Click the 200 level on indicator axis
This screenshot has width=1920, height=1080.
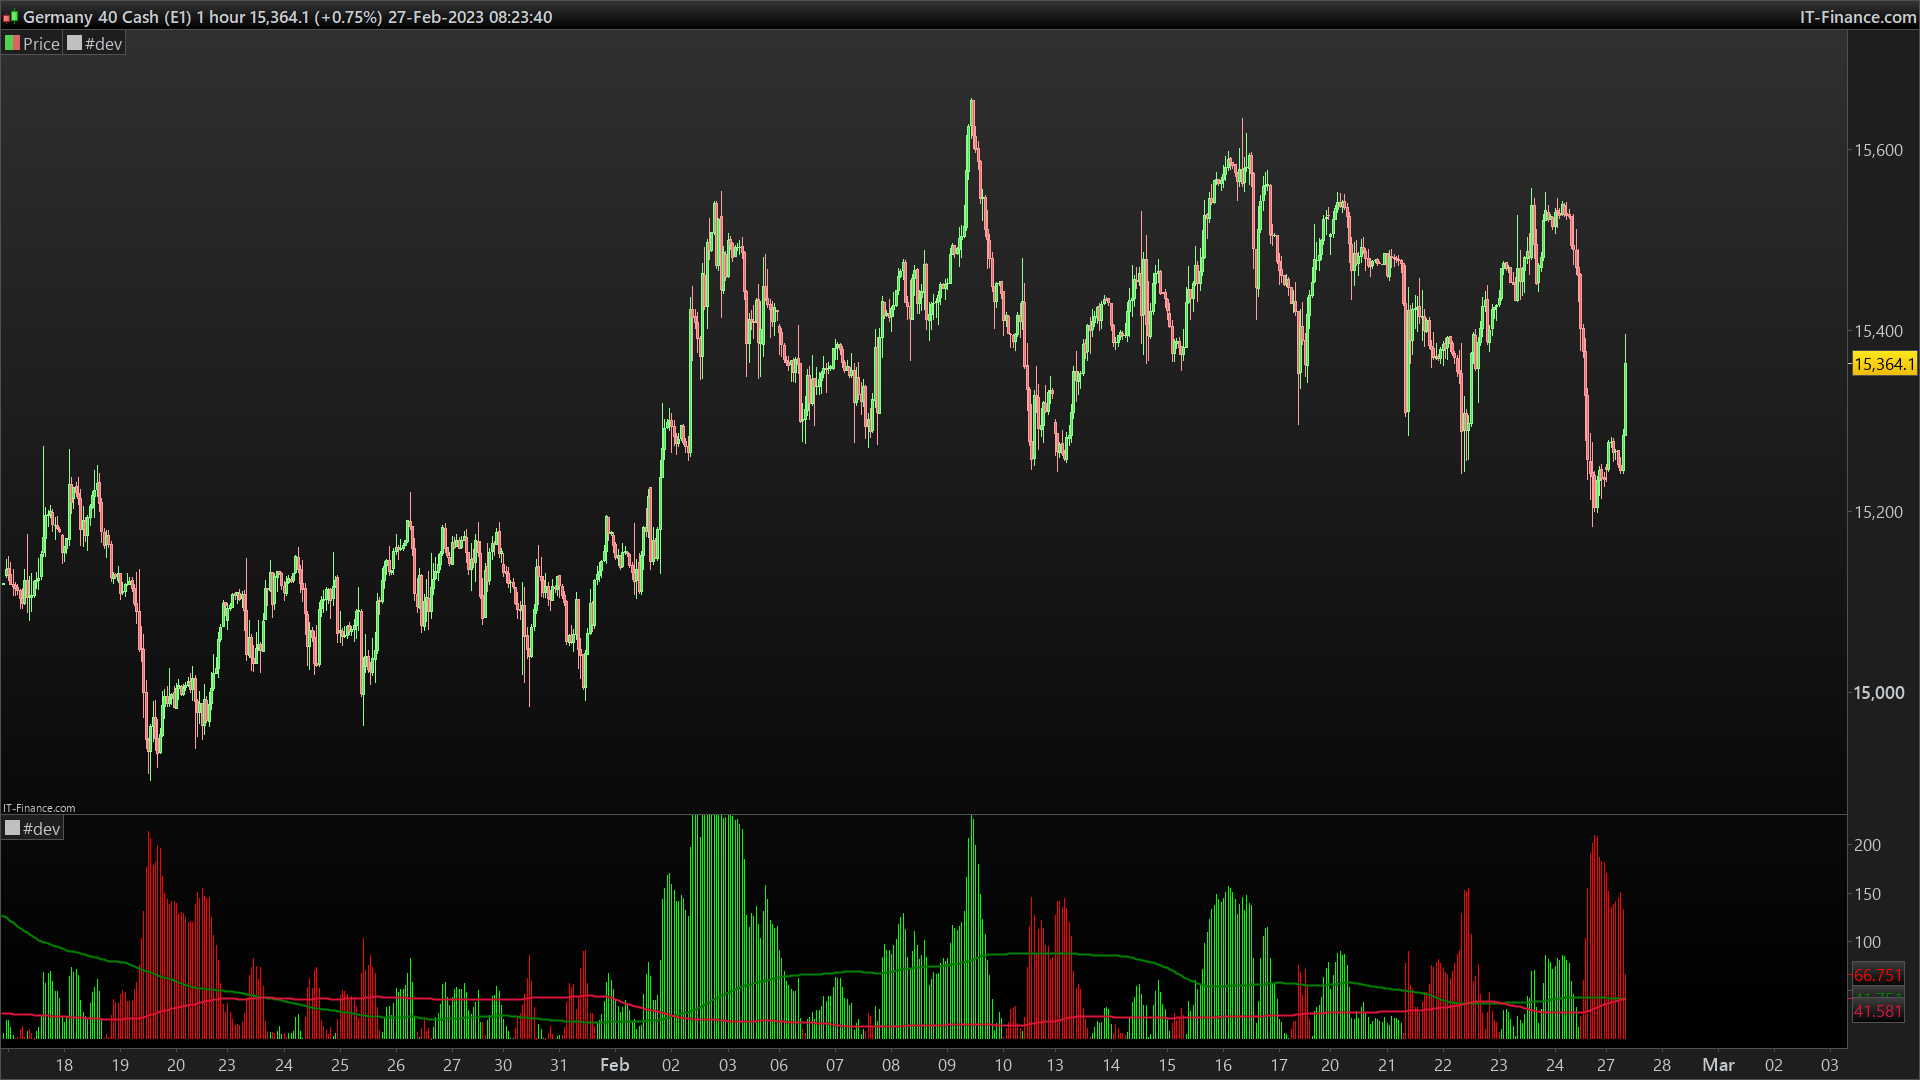pos(1867,845)
